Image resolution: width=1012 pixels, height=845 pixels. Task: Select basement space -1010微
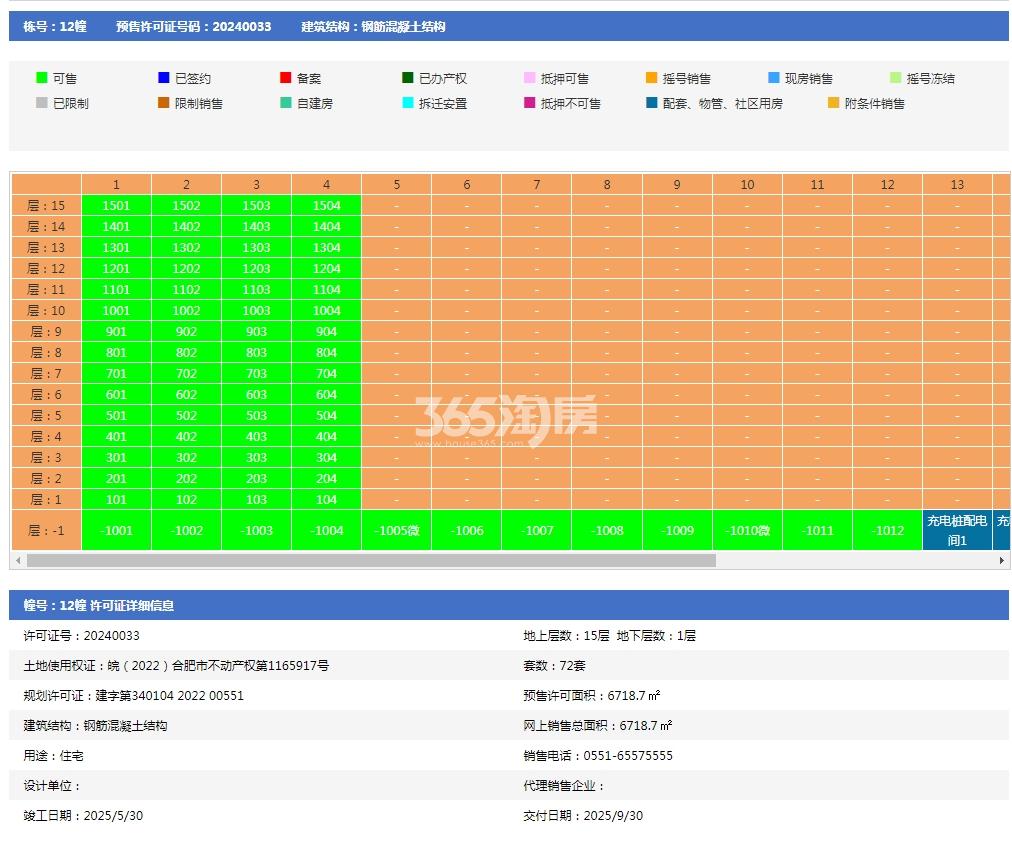(x=747, y=530)
